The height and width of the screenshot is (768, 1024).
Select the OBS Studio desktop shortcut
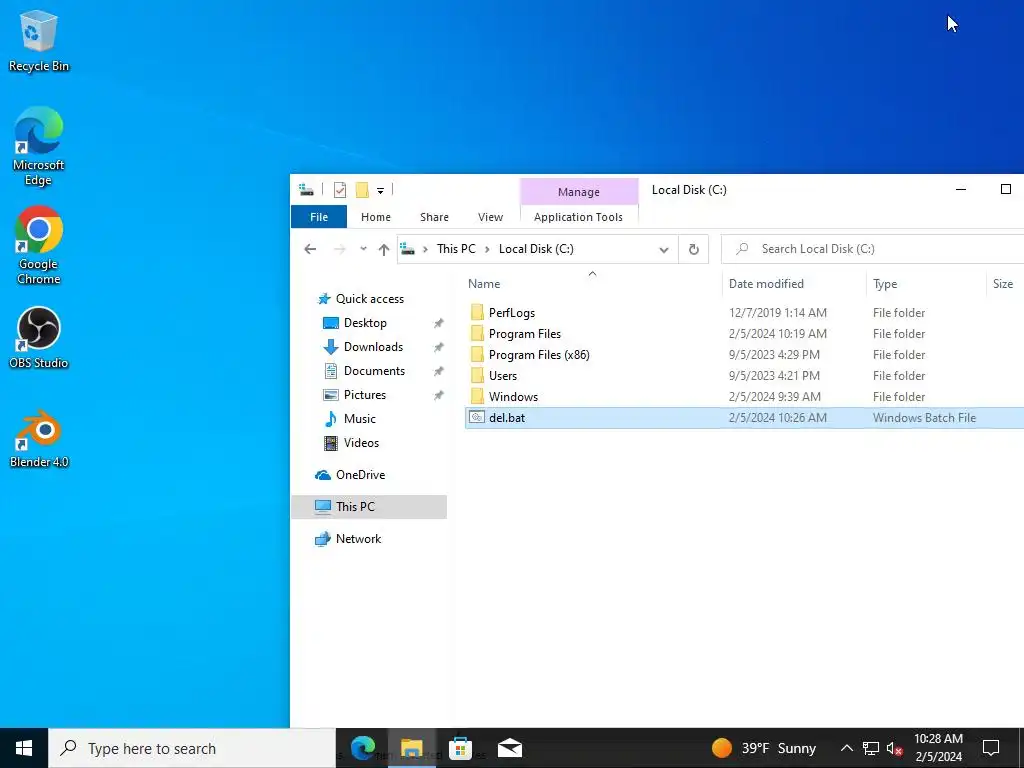tap(39, 338)
